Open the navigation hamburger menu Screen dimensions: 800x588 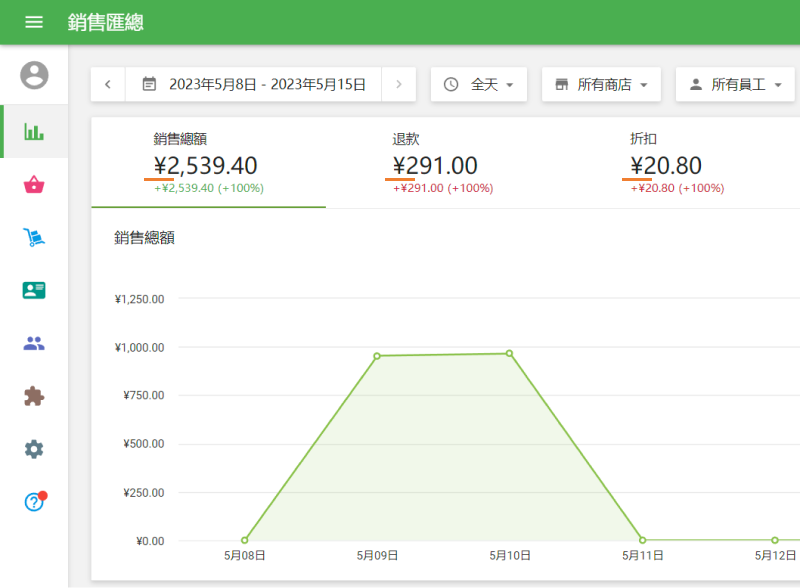pyautogui.click(x=33, y=21)
